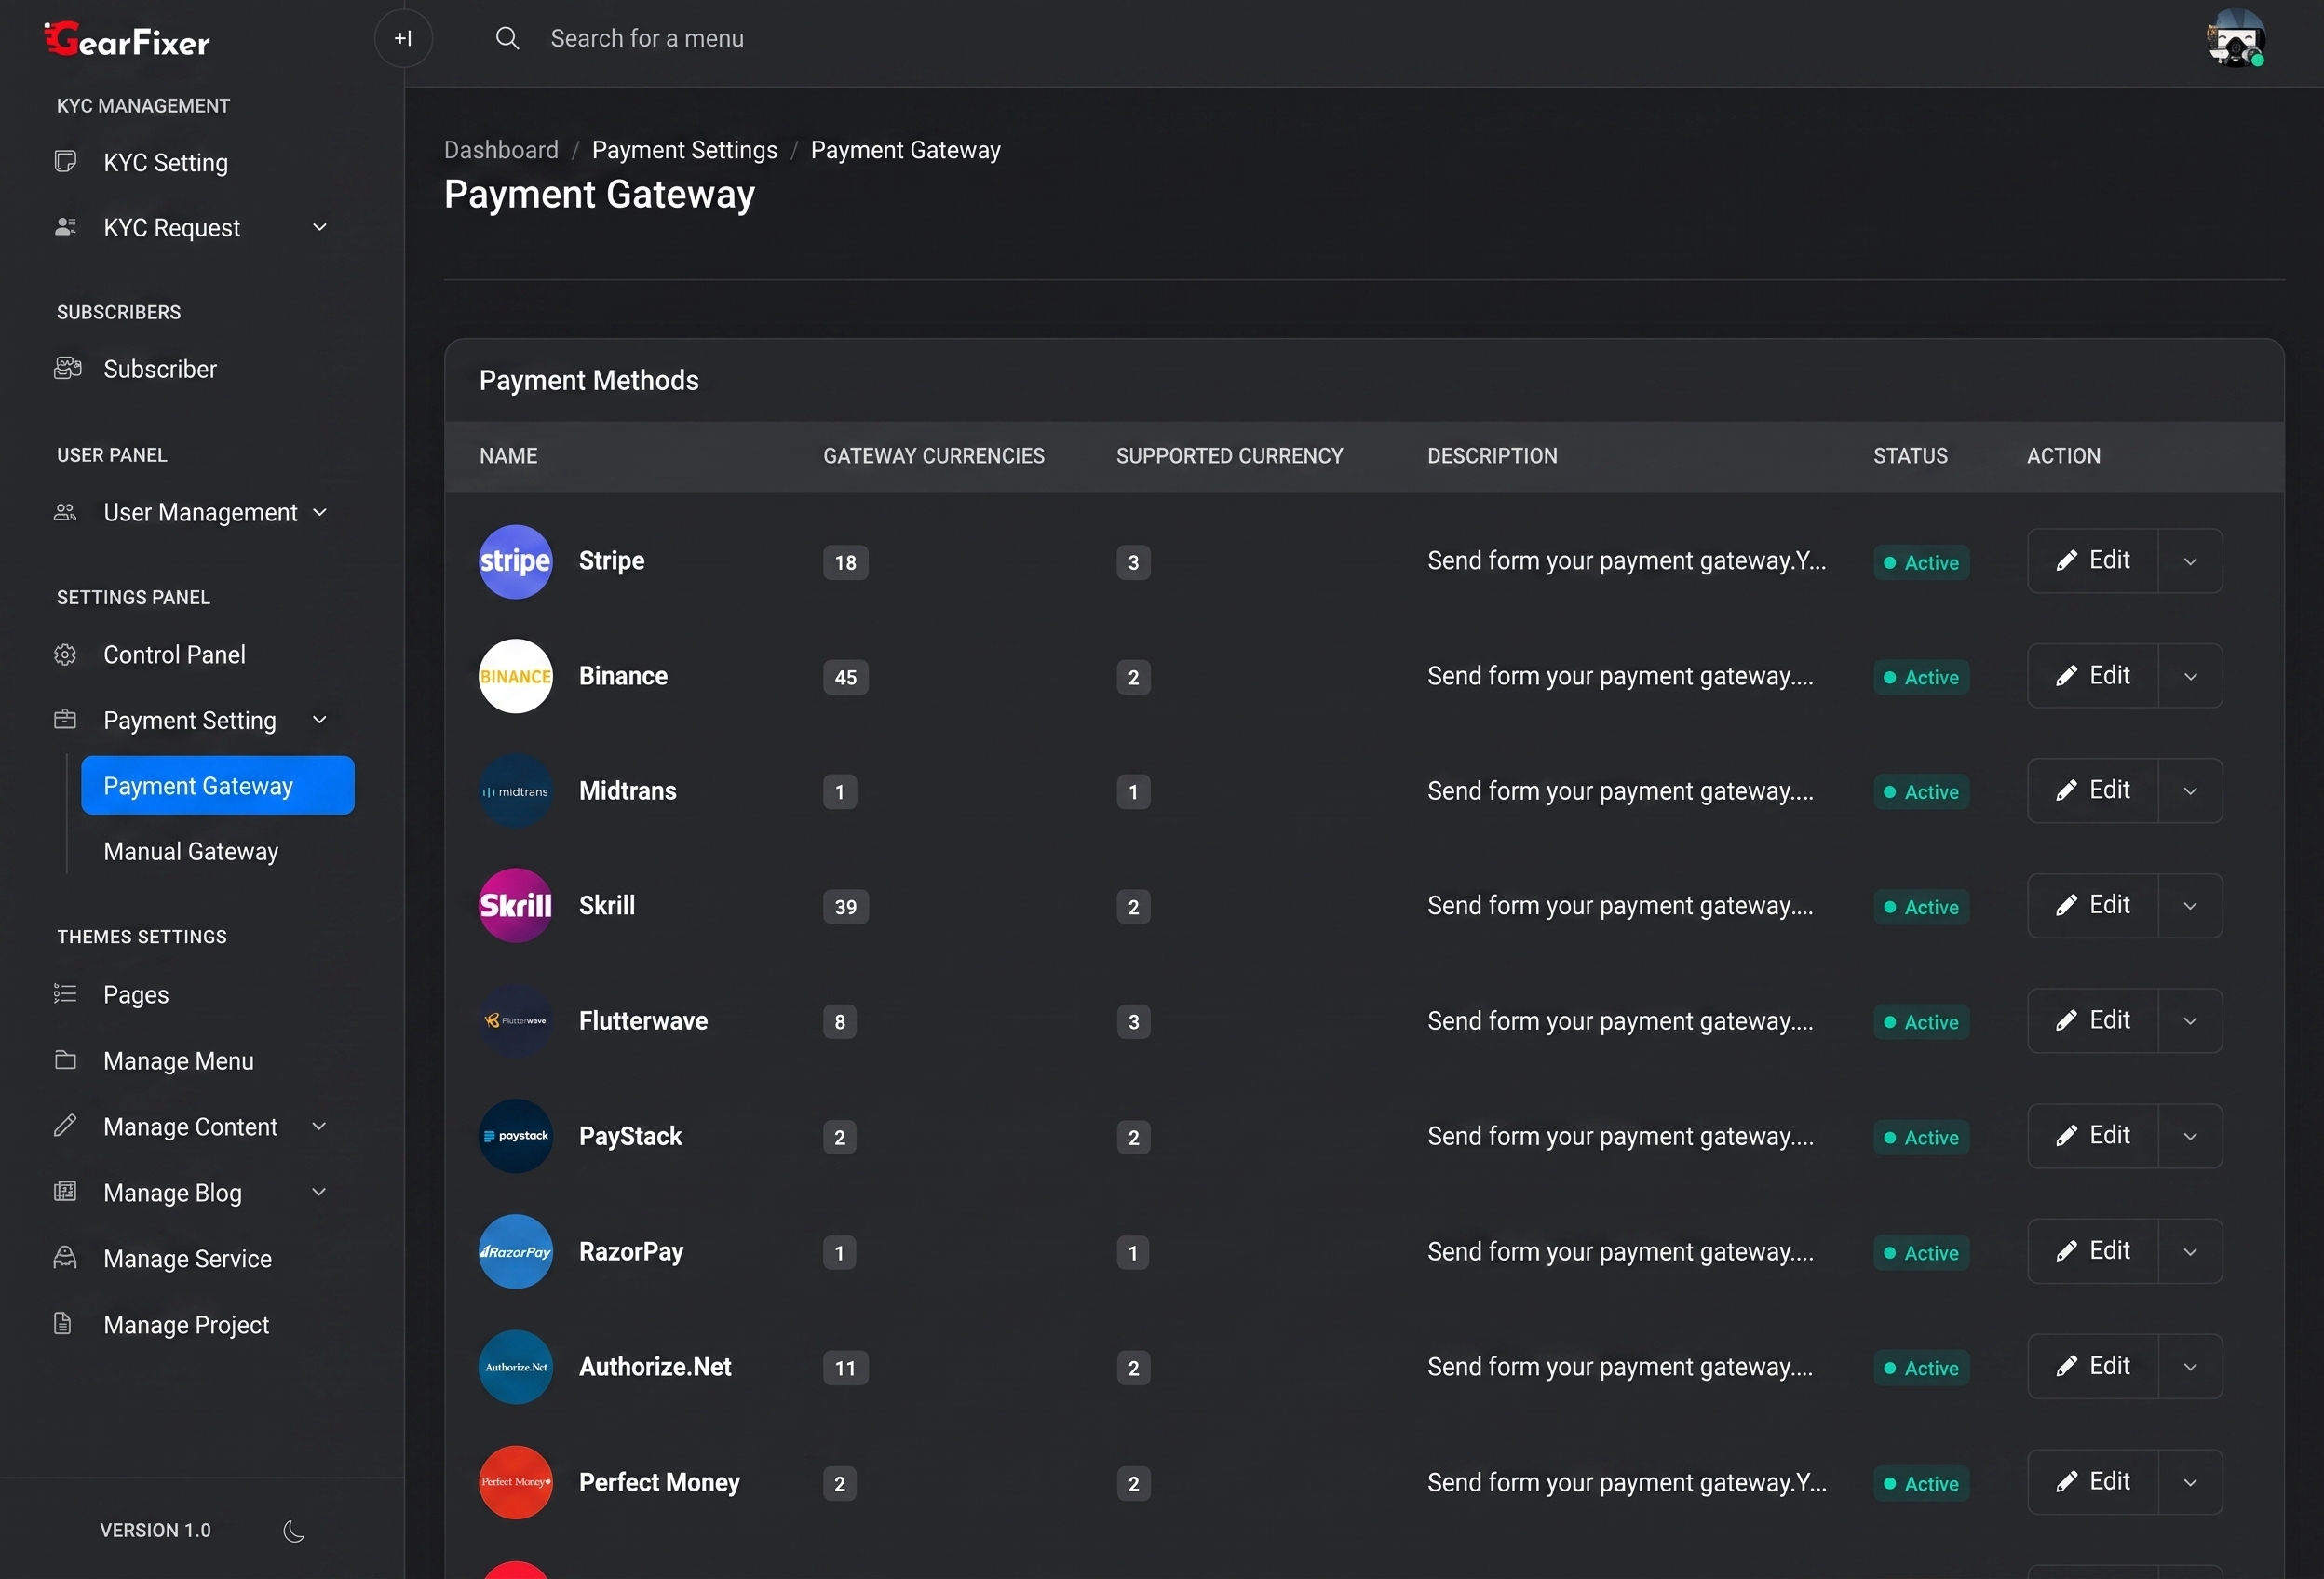Click the Authorize.Net logo icon

515,1367
